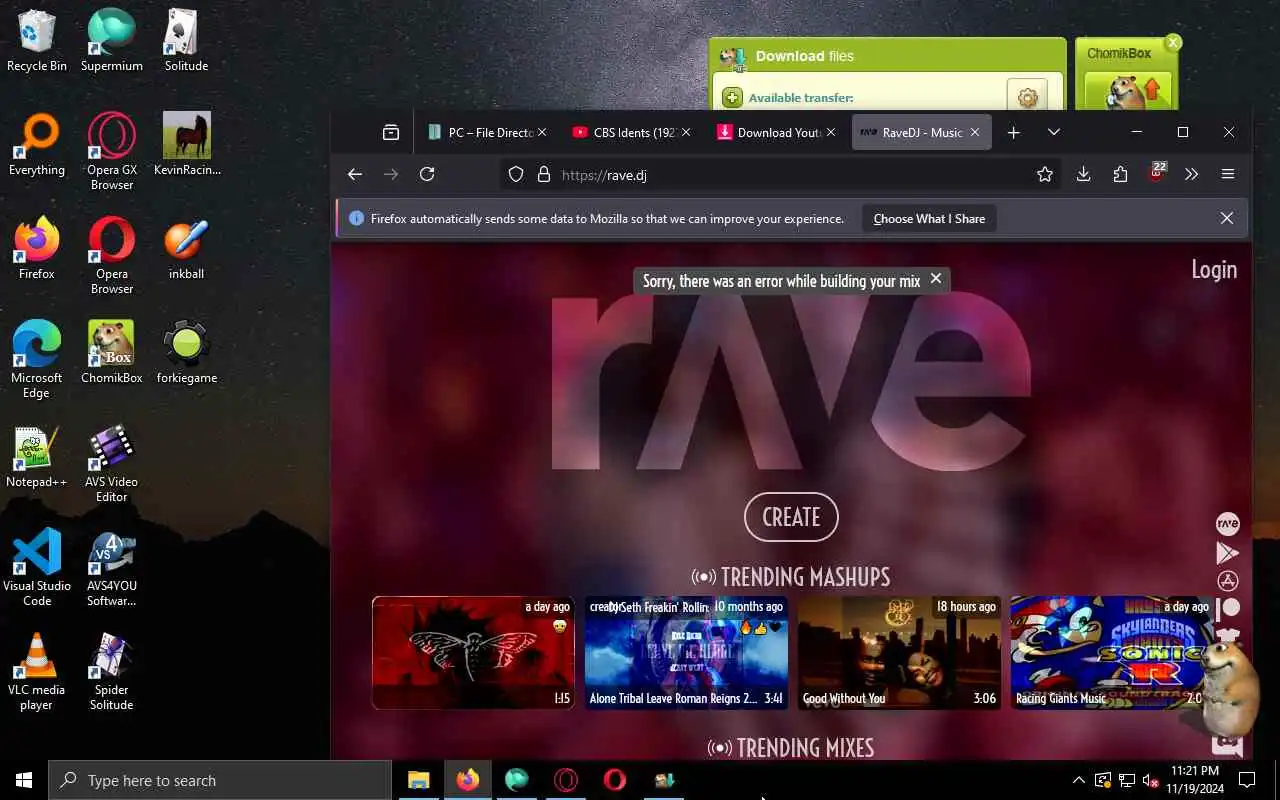Open a new tab with the plus button
Image resolution: width=1280 pixels, height=800 pixels.
coord(1014,132)
